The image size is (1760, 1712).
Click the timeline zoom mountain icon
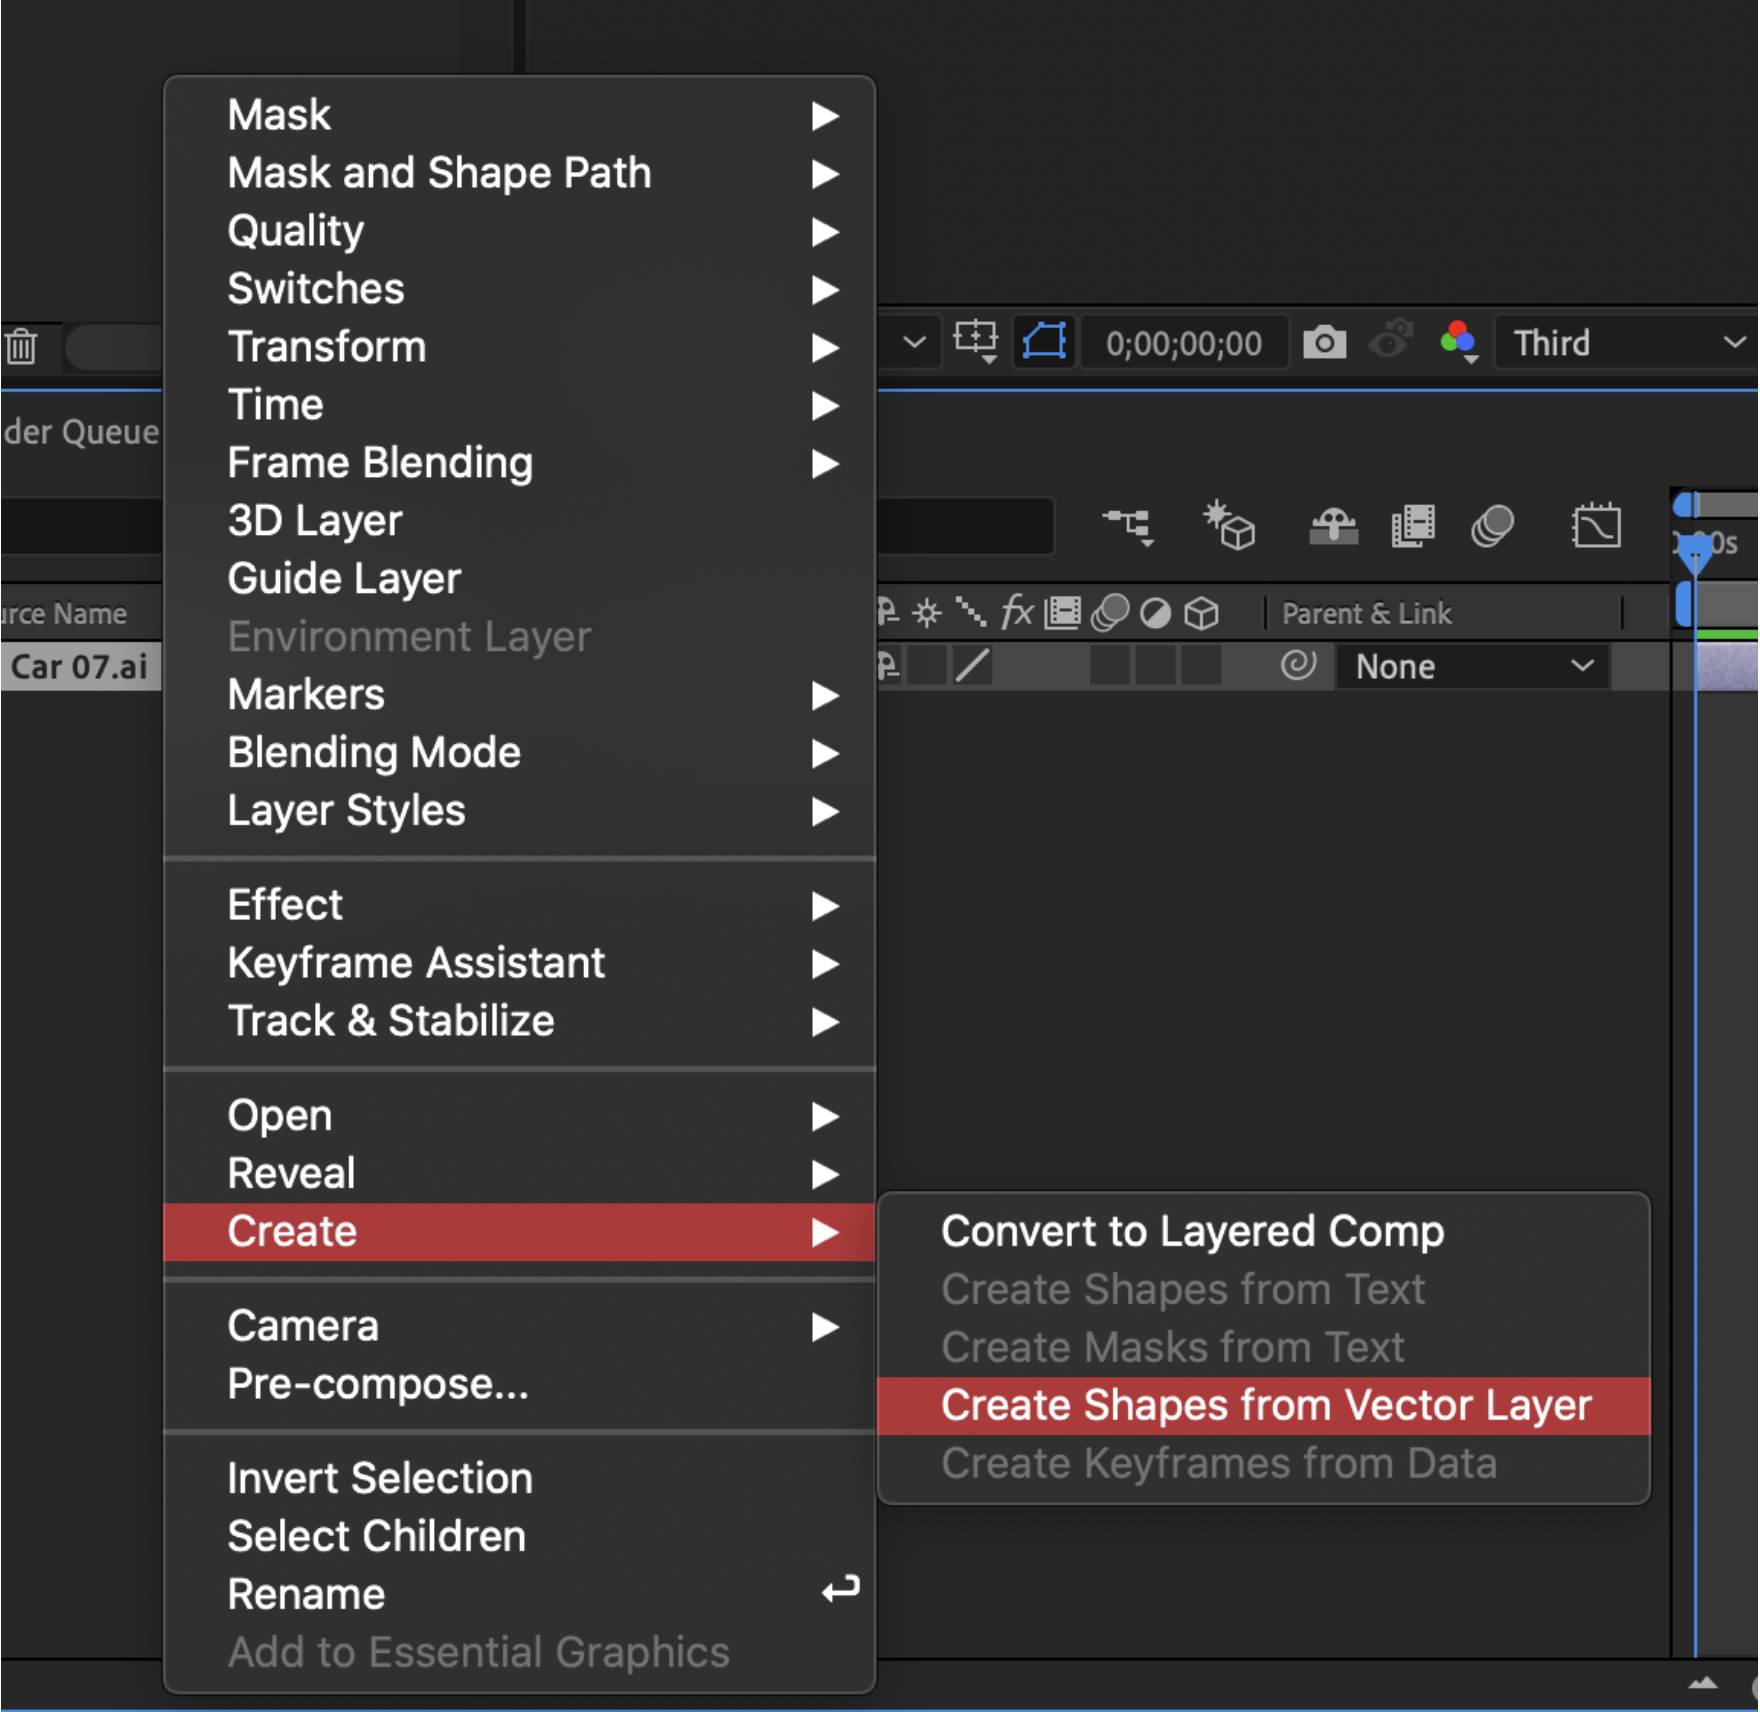point(1702,1684)
